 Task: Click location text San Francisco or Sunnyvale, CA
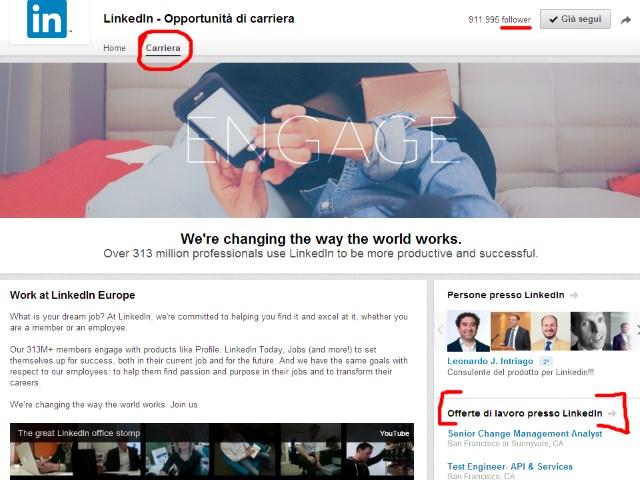[505, 444]
